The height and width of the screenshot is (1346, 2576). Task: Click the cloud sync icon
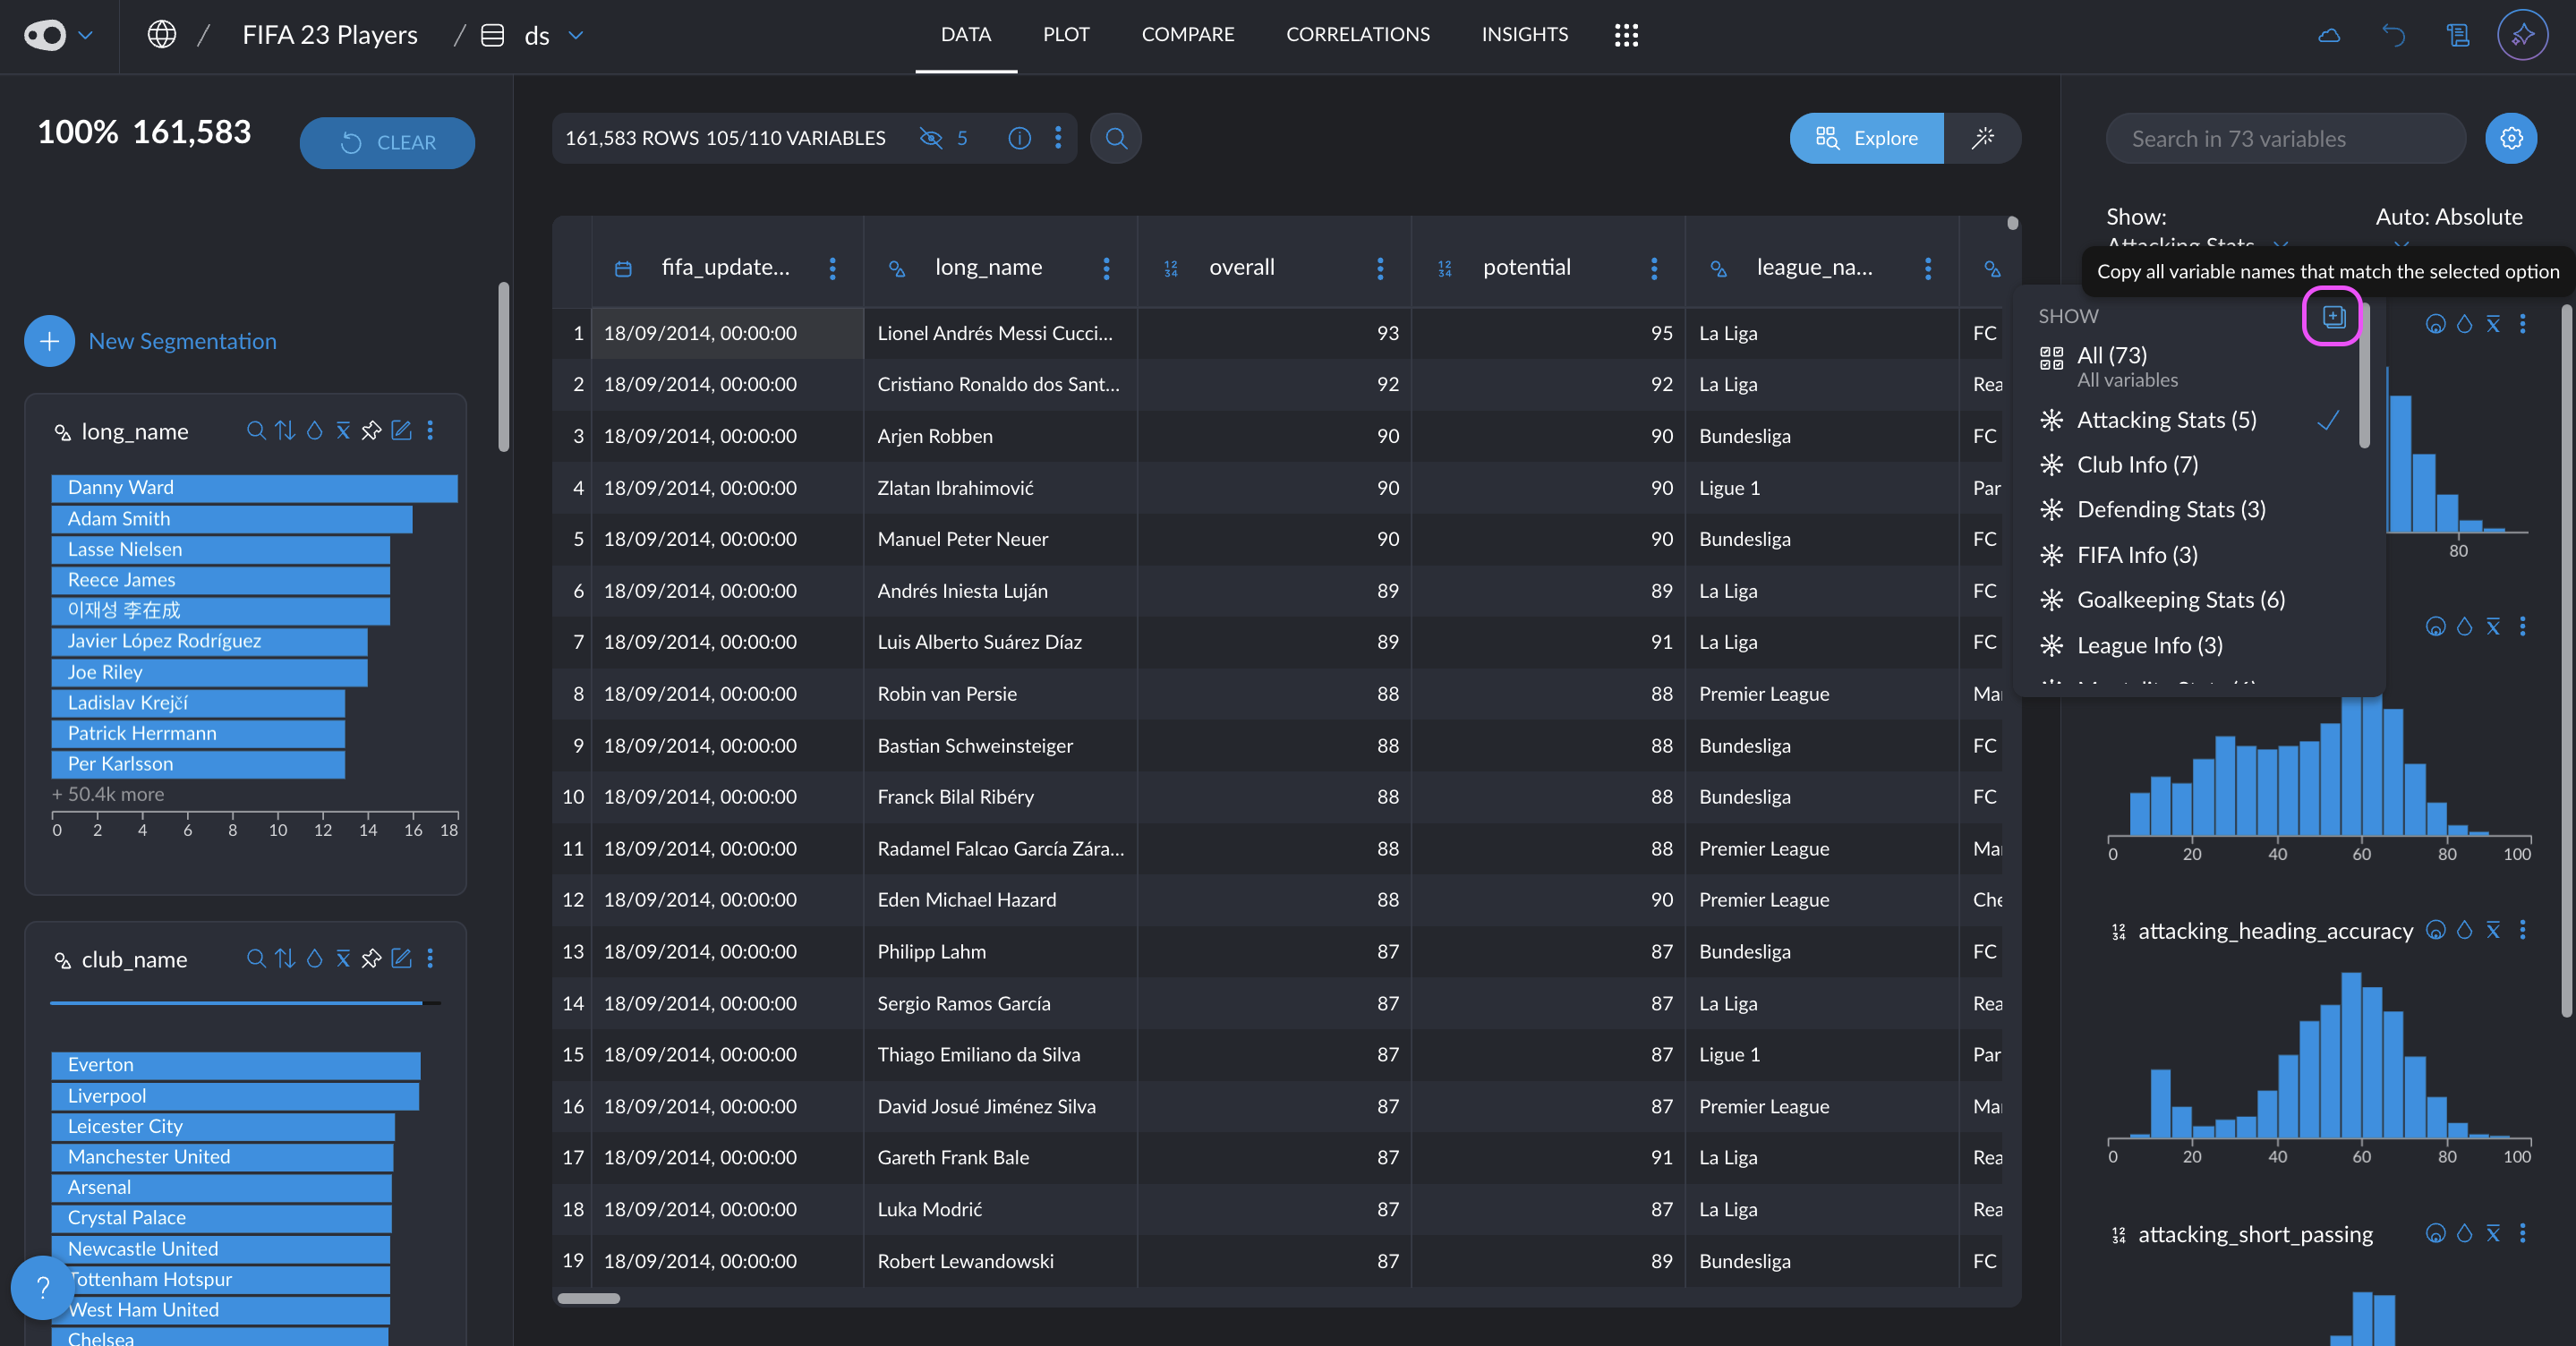pos(2329,35)
